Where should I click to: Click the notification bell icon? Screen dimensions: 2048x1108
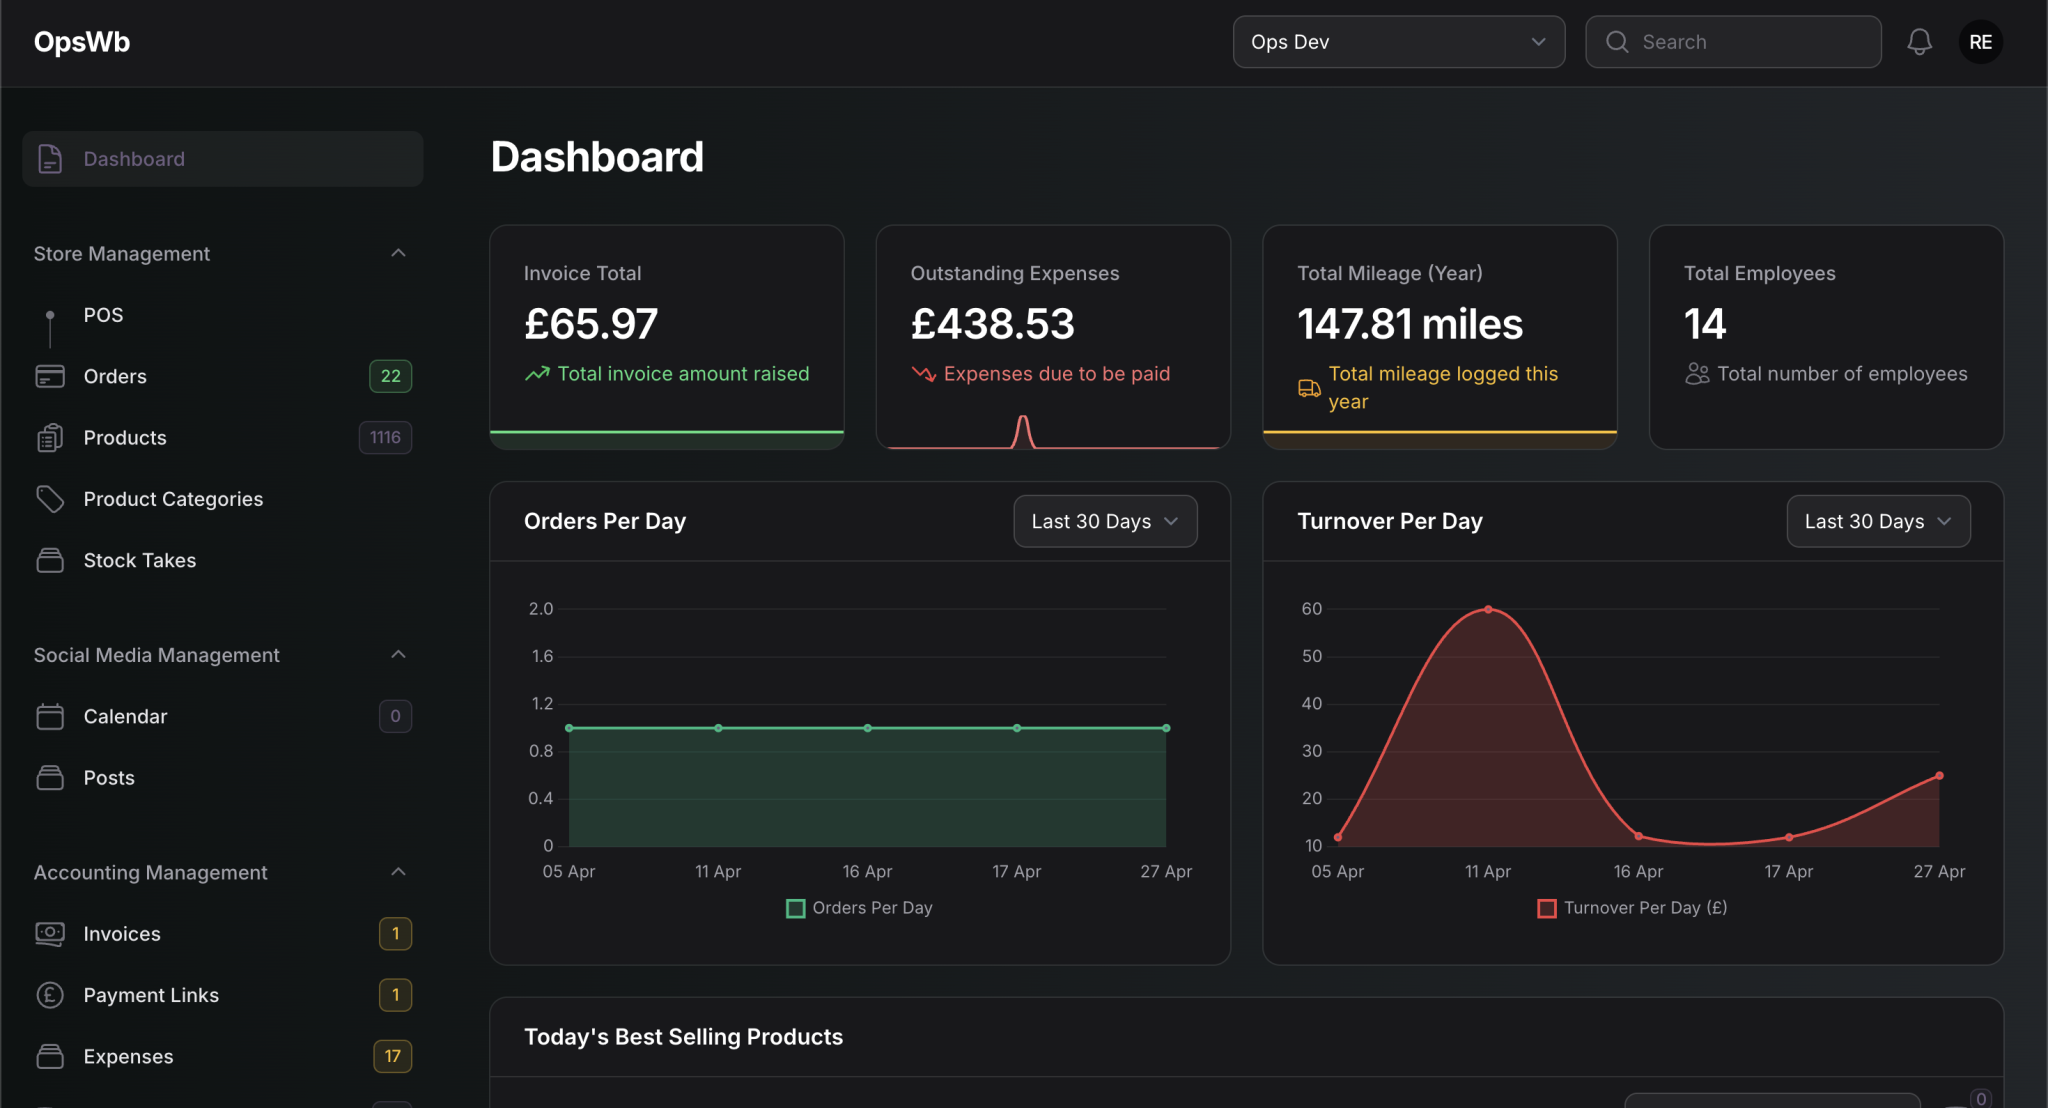coord(1918,42)
